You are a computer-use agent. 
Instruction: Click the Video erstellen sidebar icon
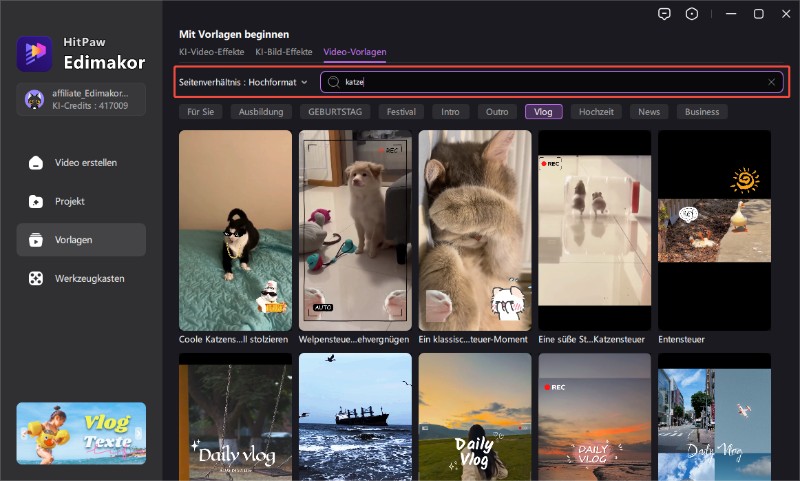coord(36,163)
